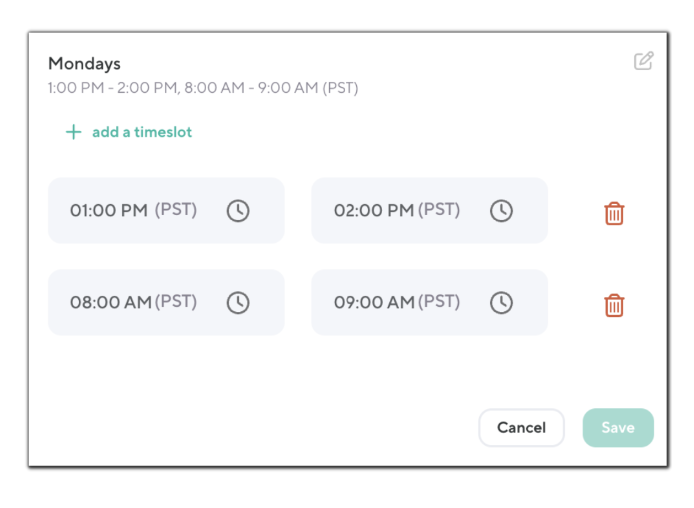Click the PST label next to 08:00 AM
The height and width of the screenshot is (508, 694).
click(x=176, y=302)
